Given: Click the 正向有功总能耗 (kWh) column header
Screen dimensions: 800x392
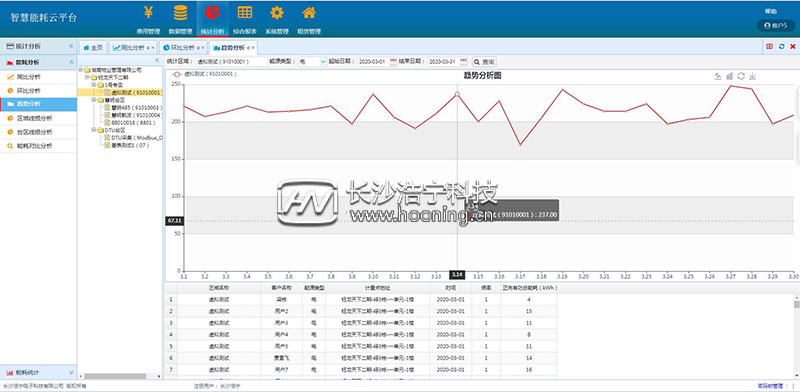Looking at the screenshot, I should coord(529,288).
